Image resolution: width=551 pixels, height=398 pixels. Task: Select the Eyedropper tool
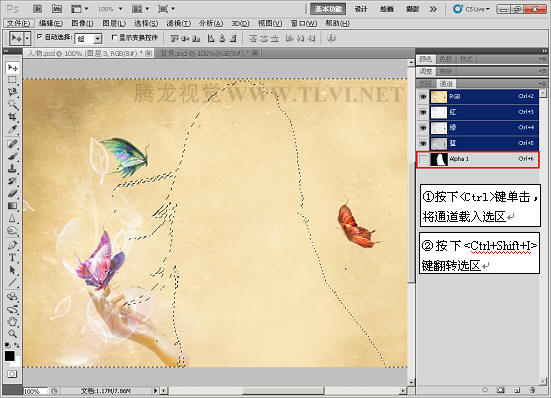[x=13, y=129]
